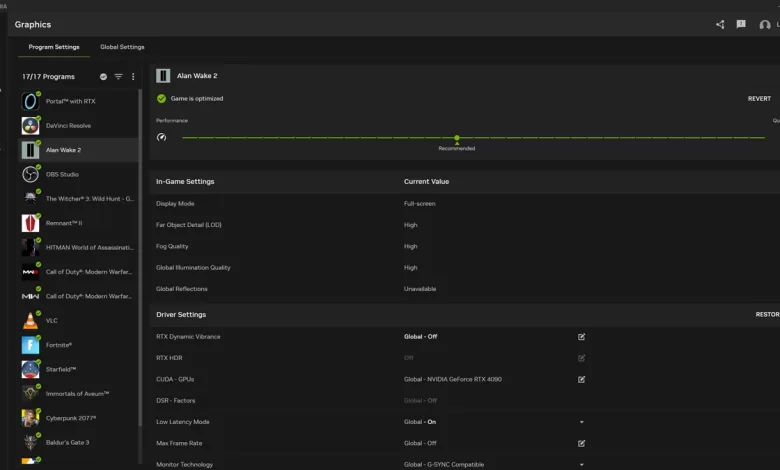Select the Remnant II program icon
The height and width of the screenshot is (470, 780).
pos(30,223)
